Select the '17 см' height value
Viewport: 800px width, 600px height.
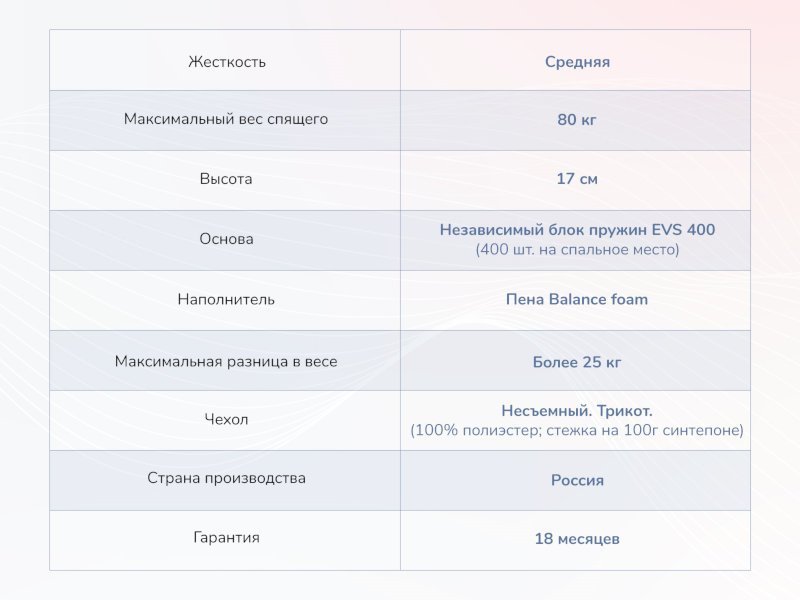click(x=577, y=180)
